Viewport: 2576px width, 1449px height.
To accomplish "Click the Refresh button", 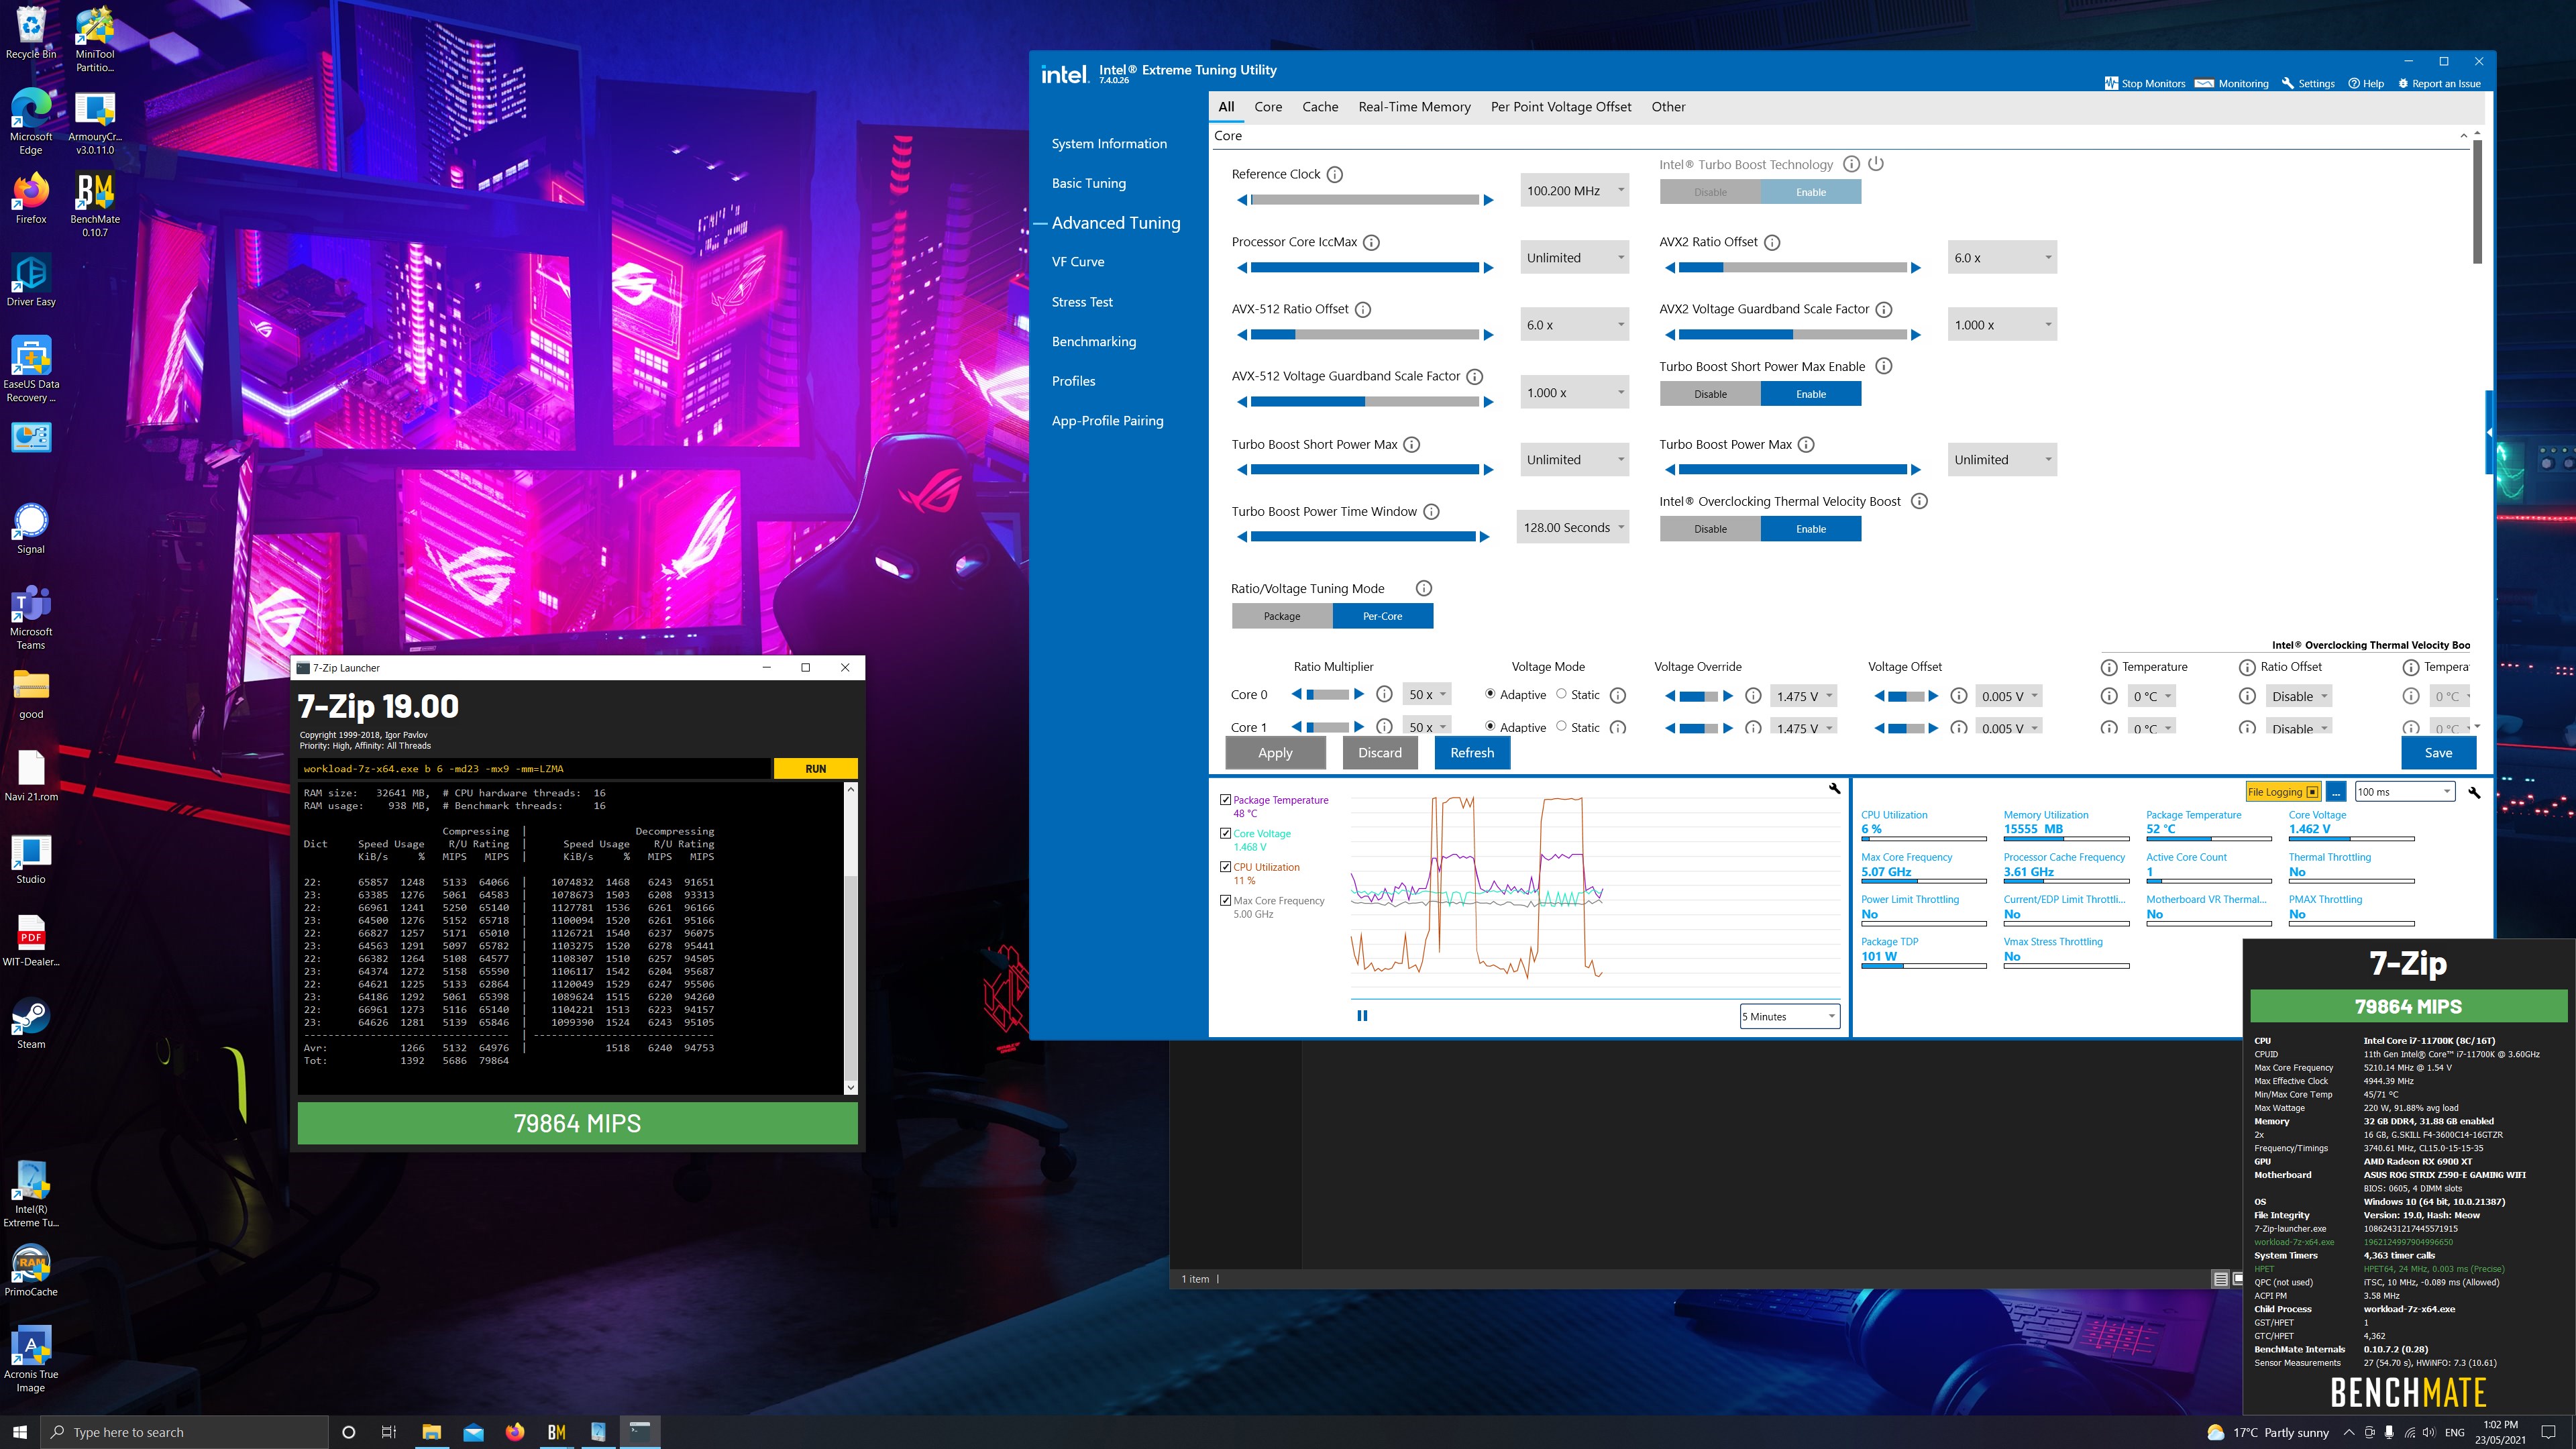I will tap(1472, 752).
